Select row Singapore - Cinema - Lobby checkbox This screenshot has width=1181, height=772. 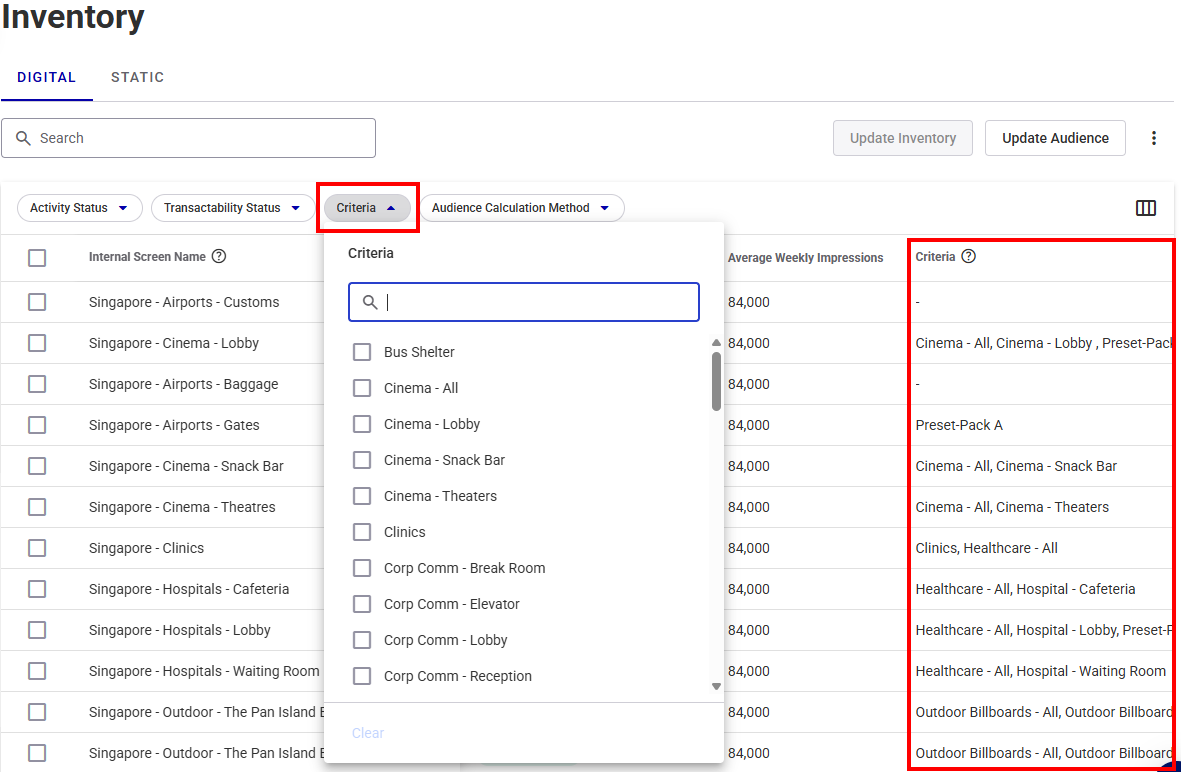point(37,343)
